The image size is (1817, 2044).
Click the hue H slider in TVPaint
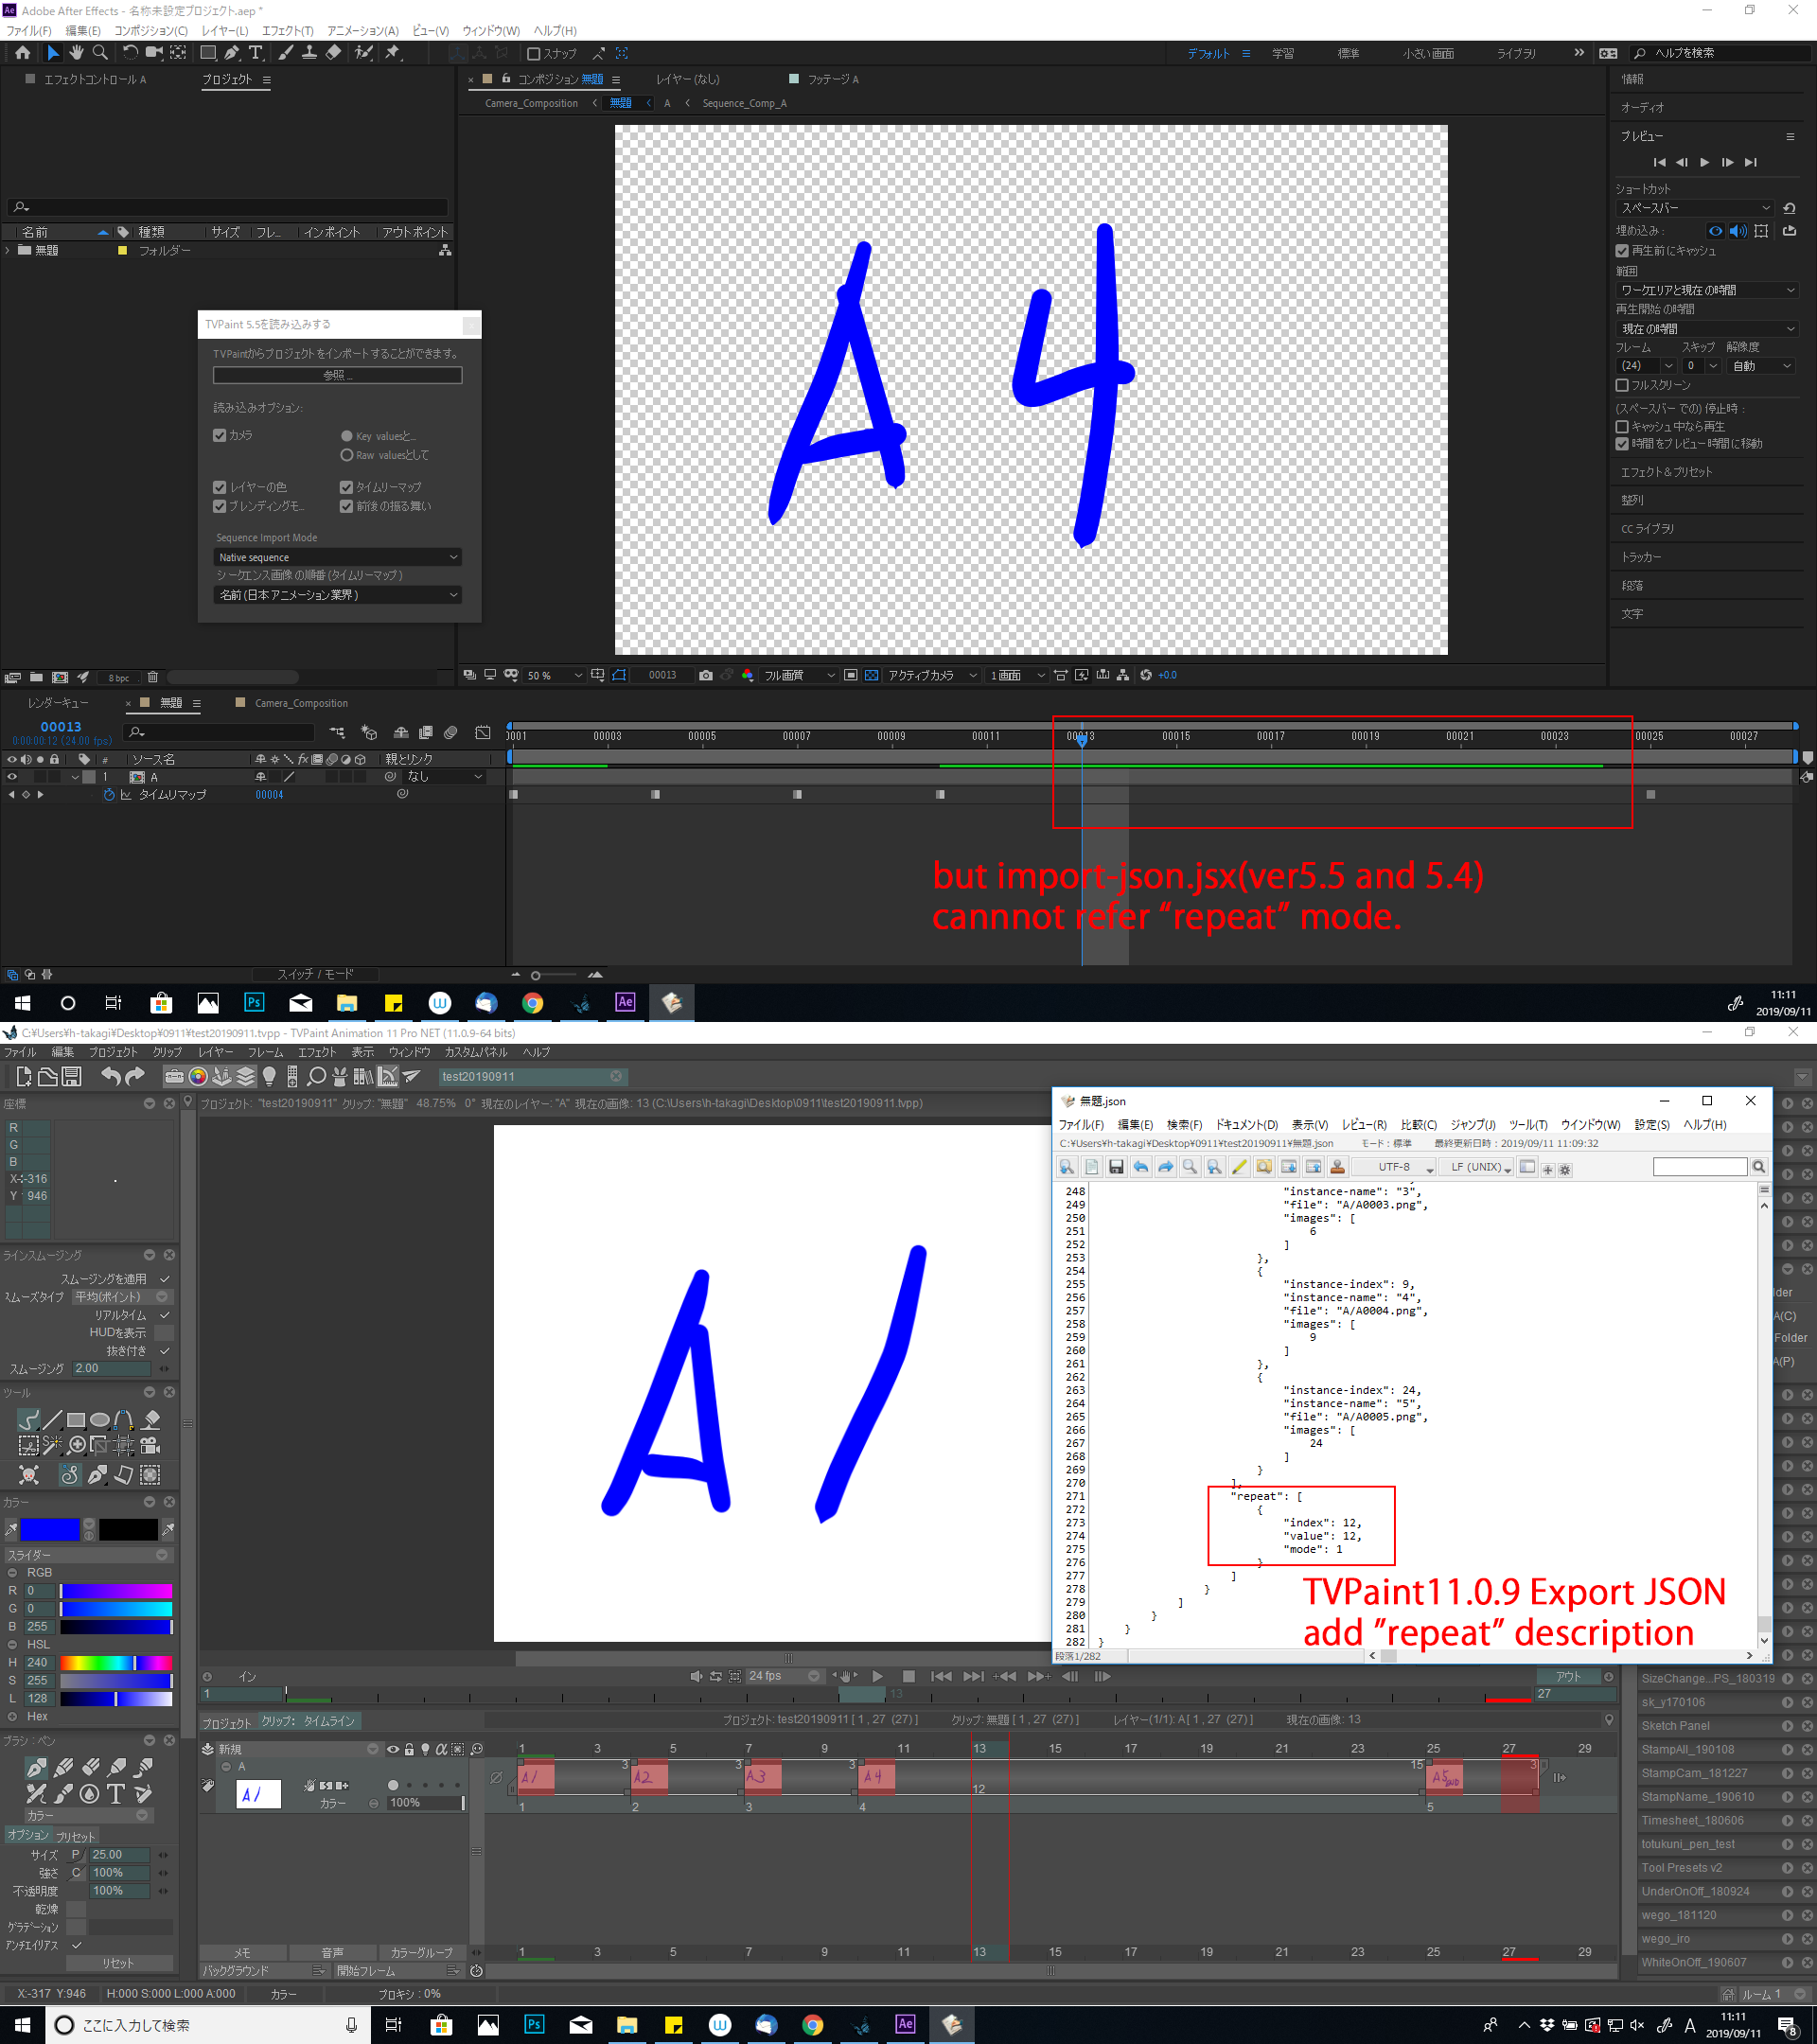point(115,1662)
